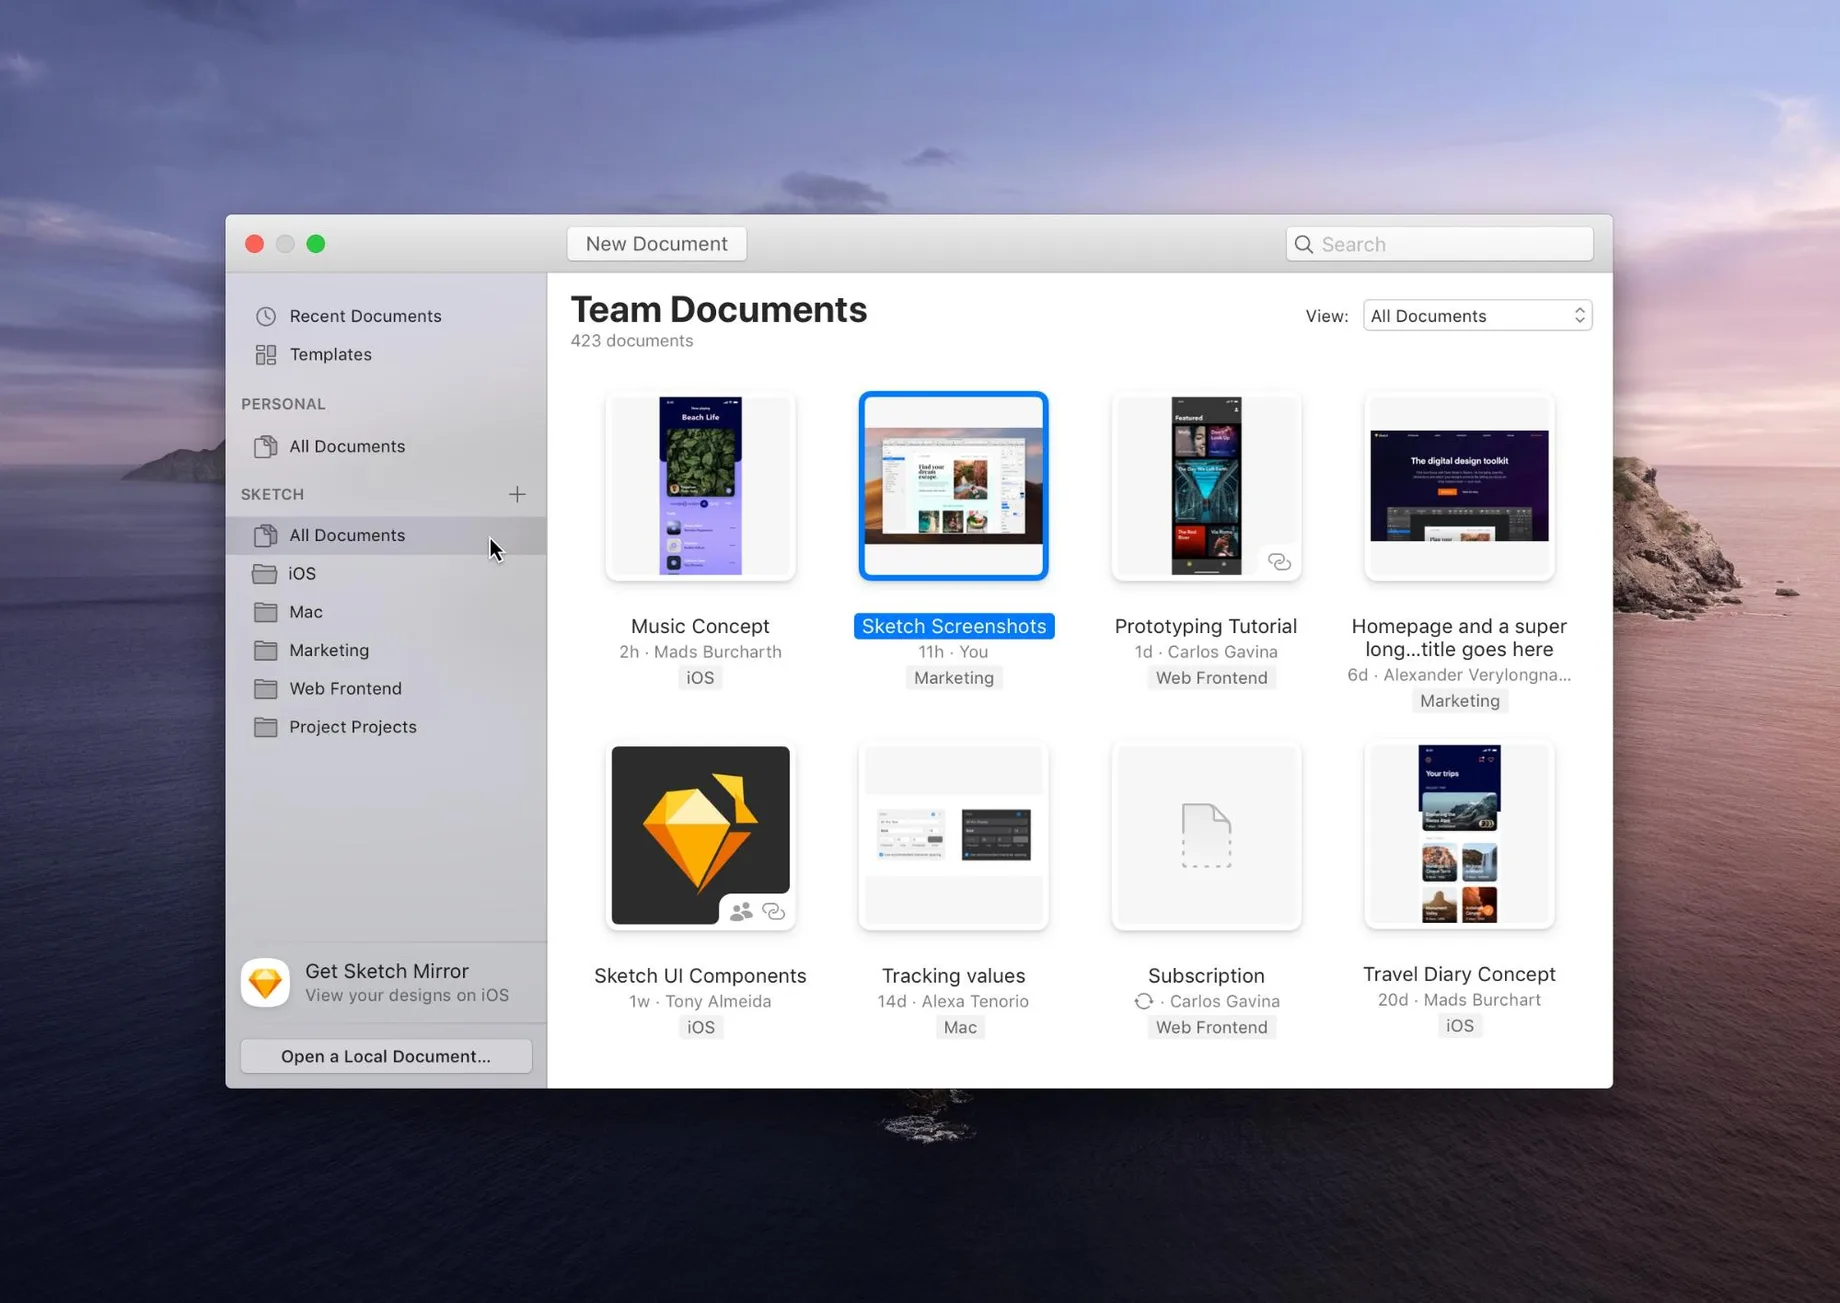Click Web Frontend tag under Subscription
The height and width of the screenshot is (1303, 1840).
coord(1211,1027)
